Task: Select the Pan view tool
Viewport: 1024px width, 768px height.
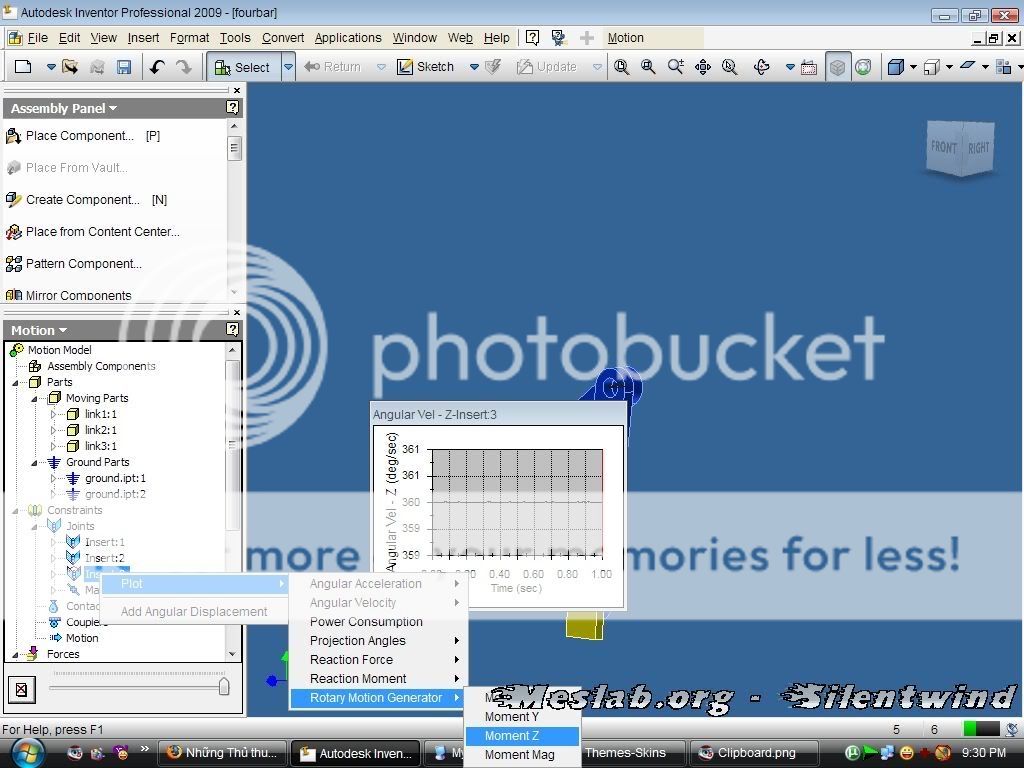Action: pyautogui.click(x=703, y=67)
